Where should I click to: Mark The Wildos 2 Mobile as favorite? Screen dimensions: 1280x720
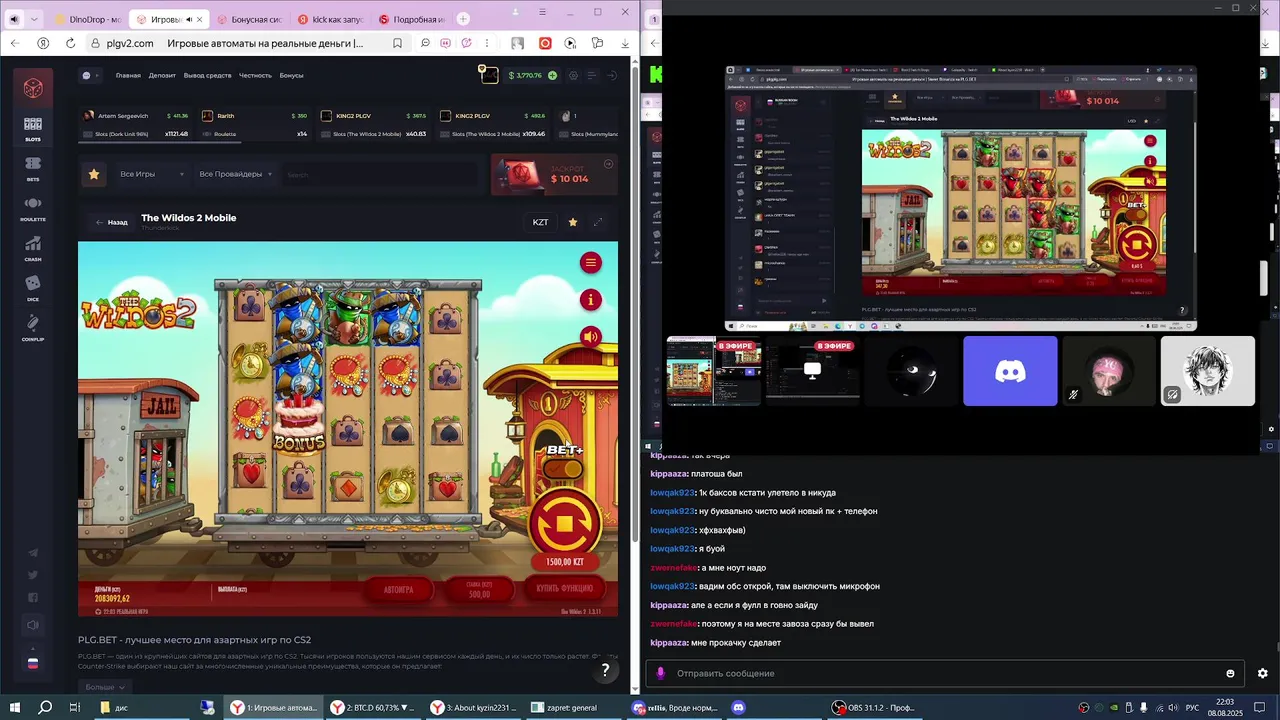click(x=573, y=222)
